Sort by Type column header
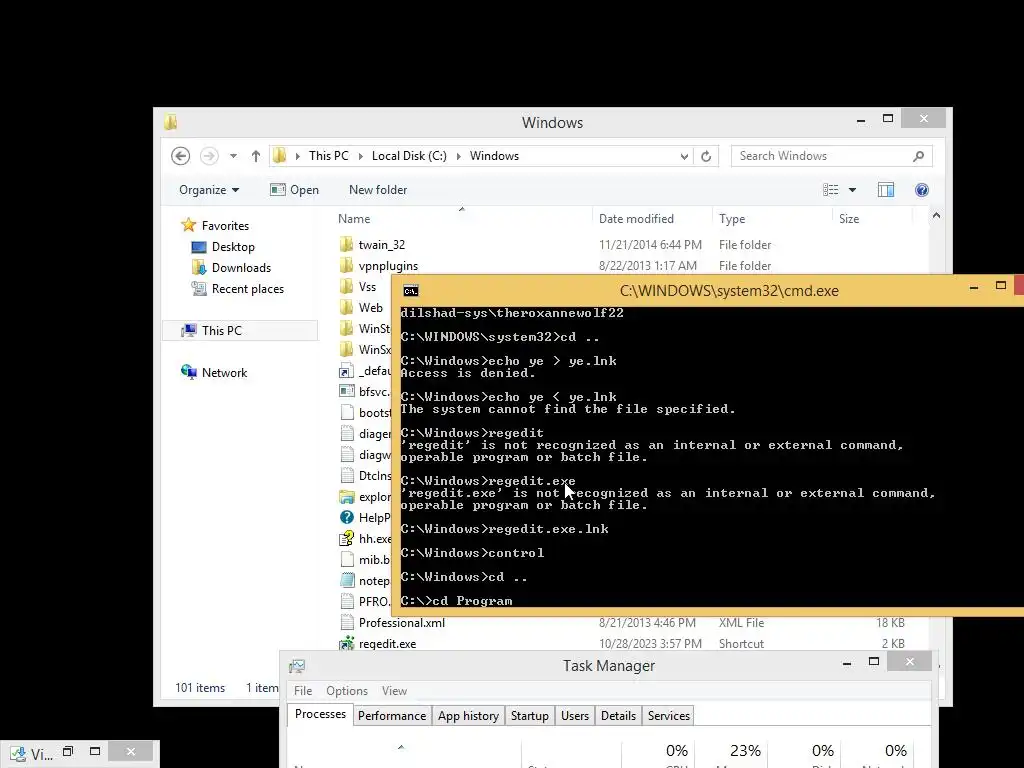Screen dimensions: 1024x768 [731, 219]
